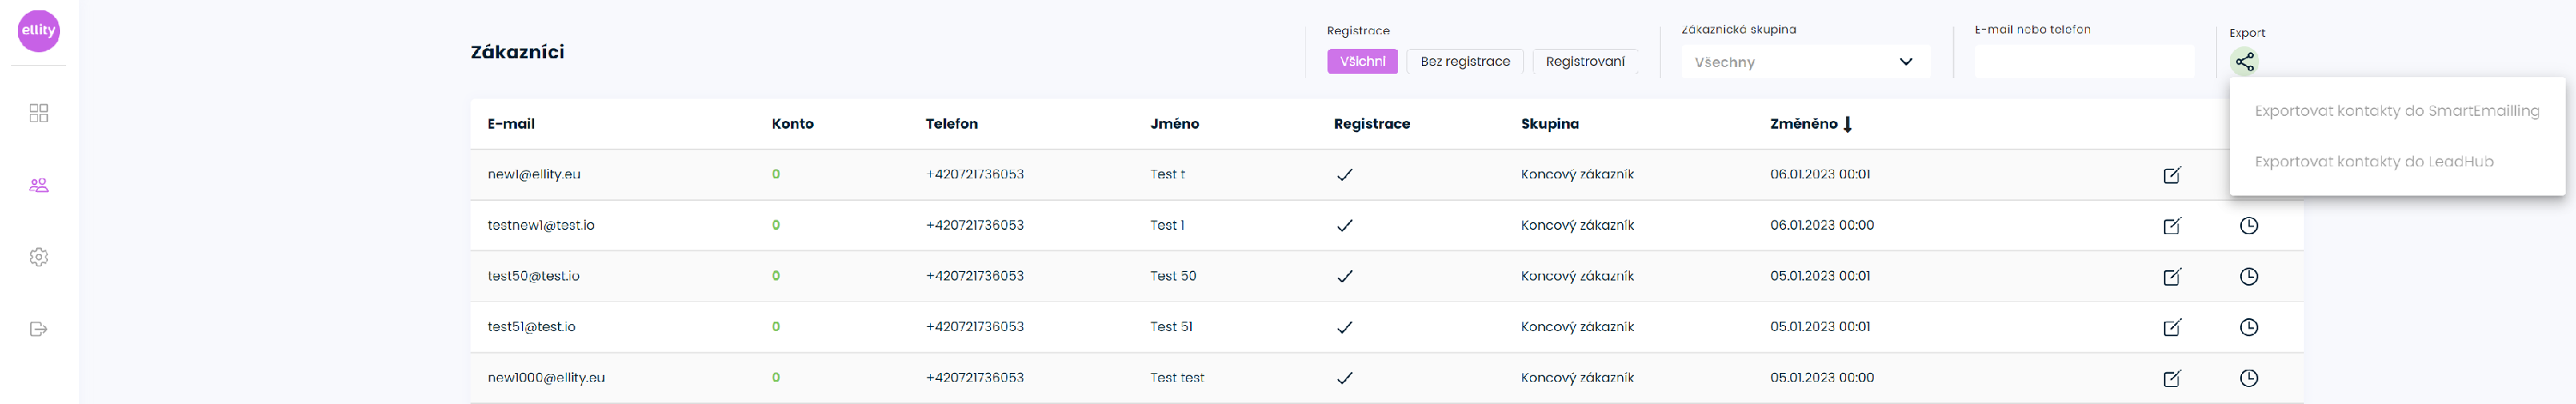Image resolution: width=2576 pixels, height=404 pixels.
Task: Open history for new1000@ellity.eu
Action: pos(2248,378)
